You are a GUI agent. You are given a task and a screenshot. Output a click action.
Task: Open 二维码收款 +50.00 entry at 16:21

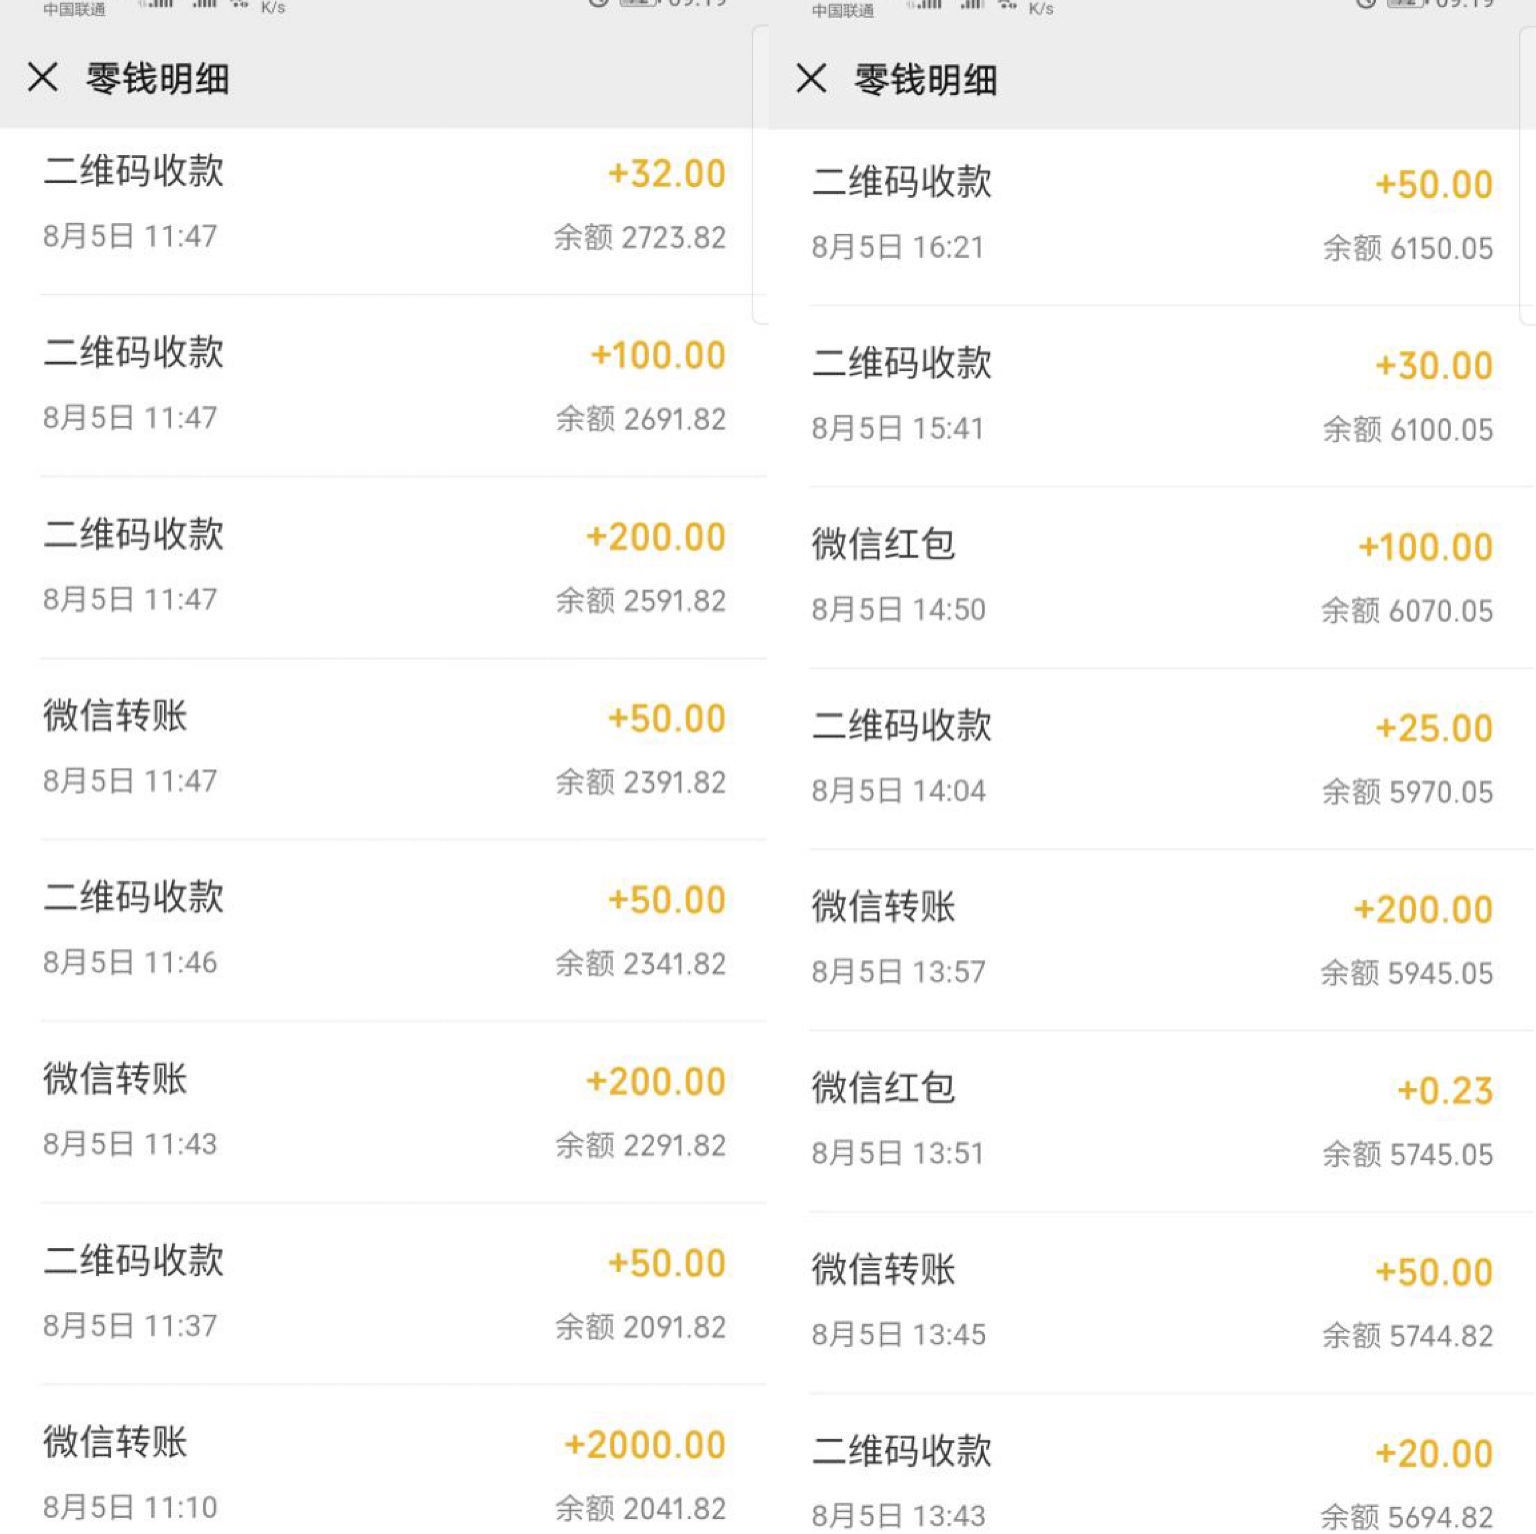point(1152,217)
